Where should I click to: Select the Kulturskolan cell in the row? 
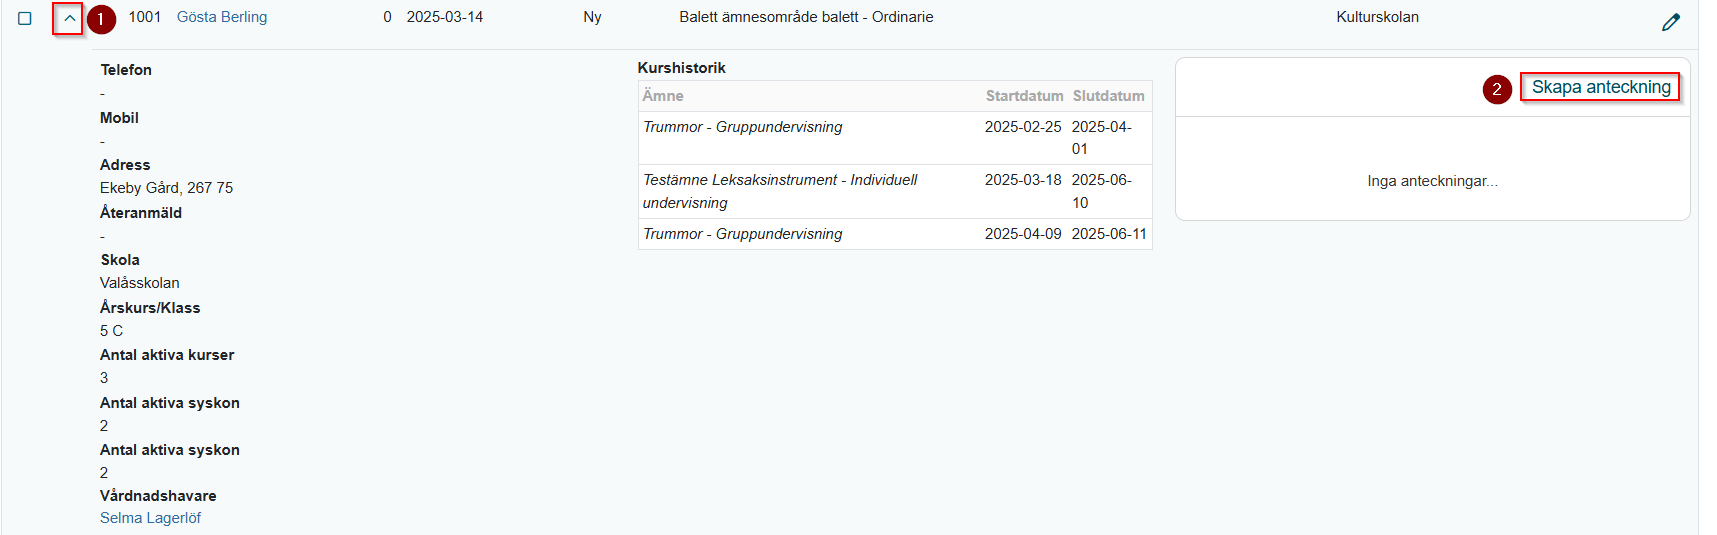pyautogui.click(x=1377, y=17)
